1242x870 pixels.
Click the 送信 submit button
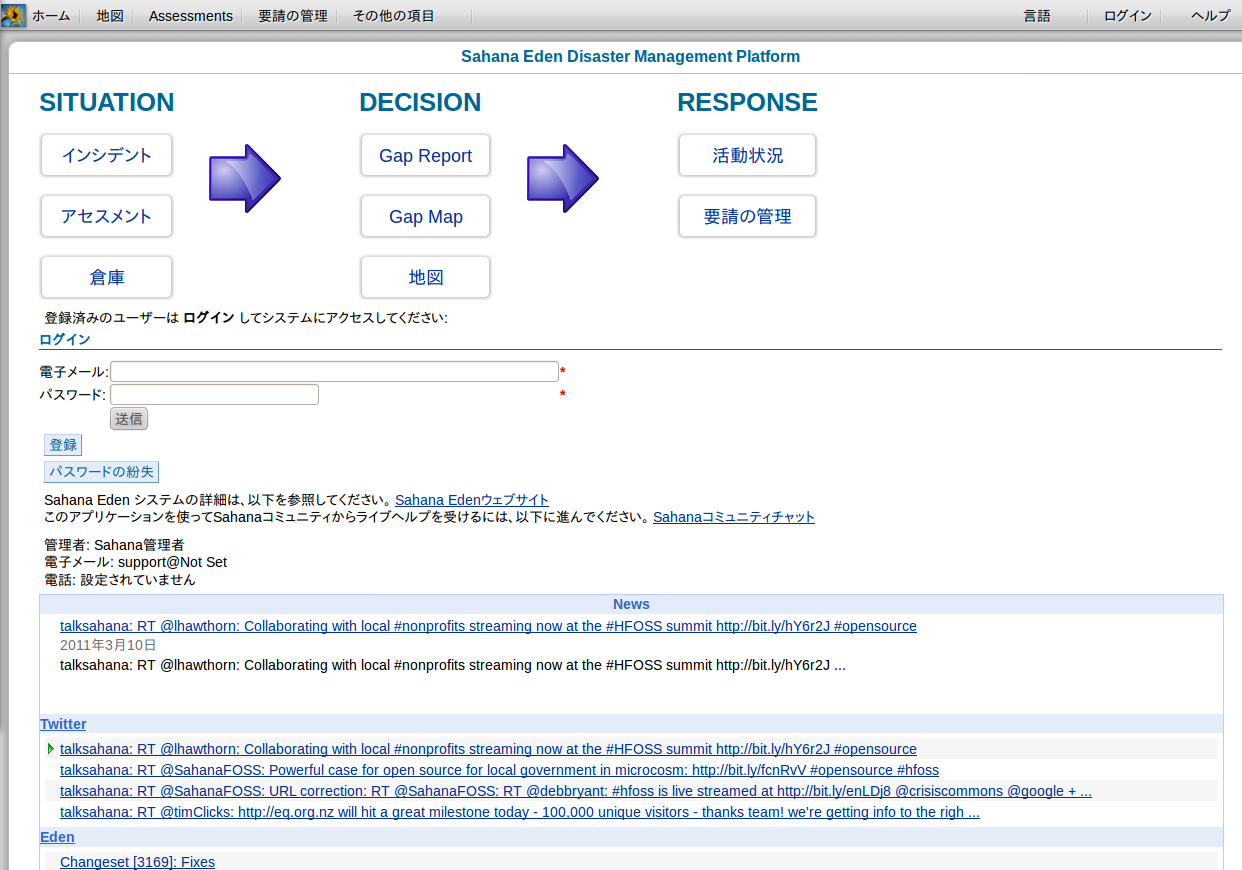(x=129, y=419)
